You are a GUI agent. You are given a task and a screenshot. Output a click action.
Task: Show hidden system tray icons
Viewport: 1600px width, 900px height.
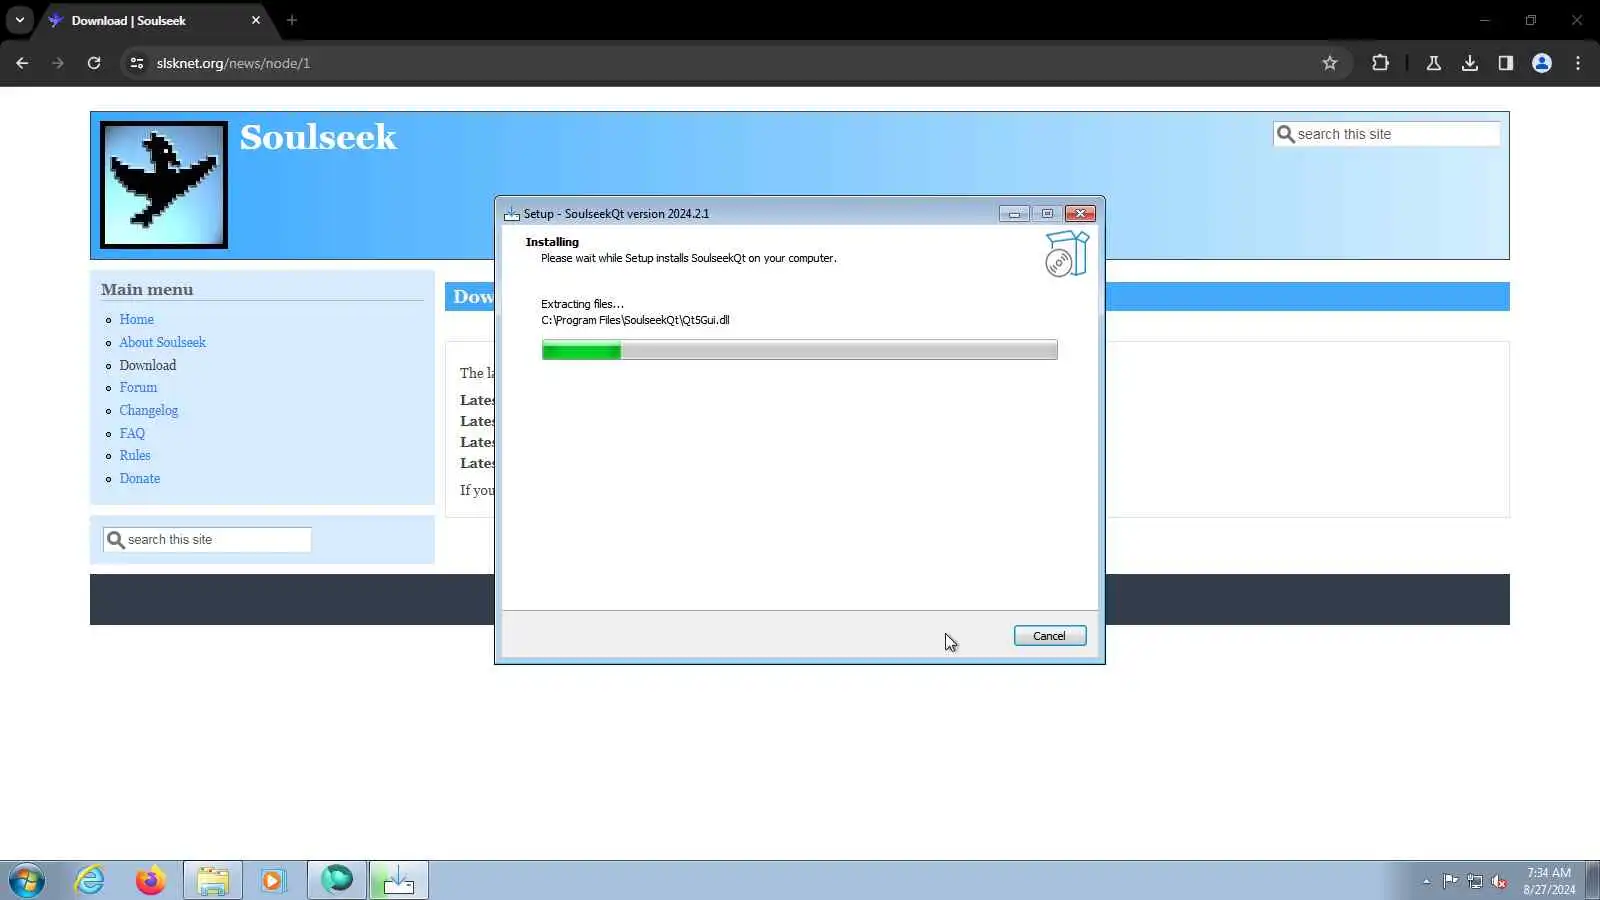[x=1426, y=882]
